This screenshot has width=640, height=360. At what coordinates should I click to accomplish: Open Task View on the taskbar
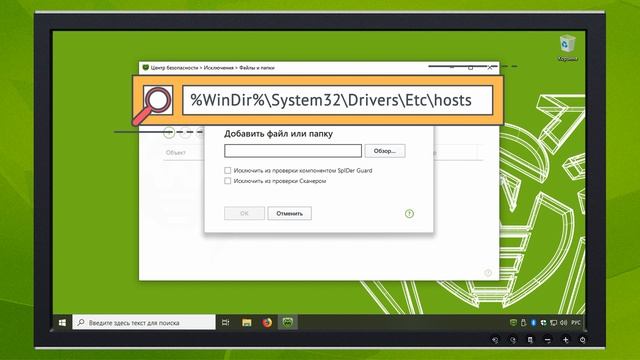coord(225,322)
